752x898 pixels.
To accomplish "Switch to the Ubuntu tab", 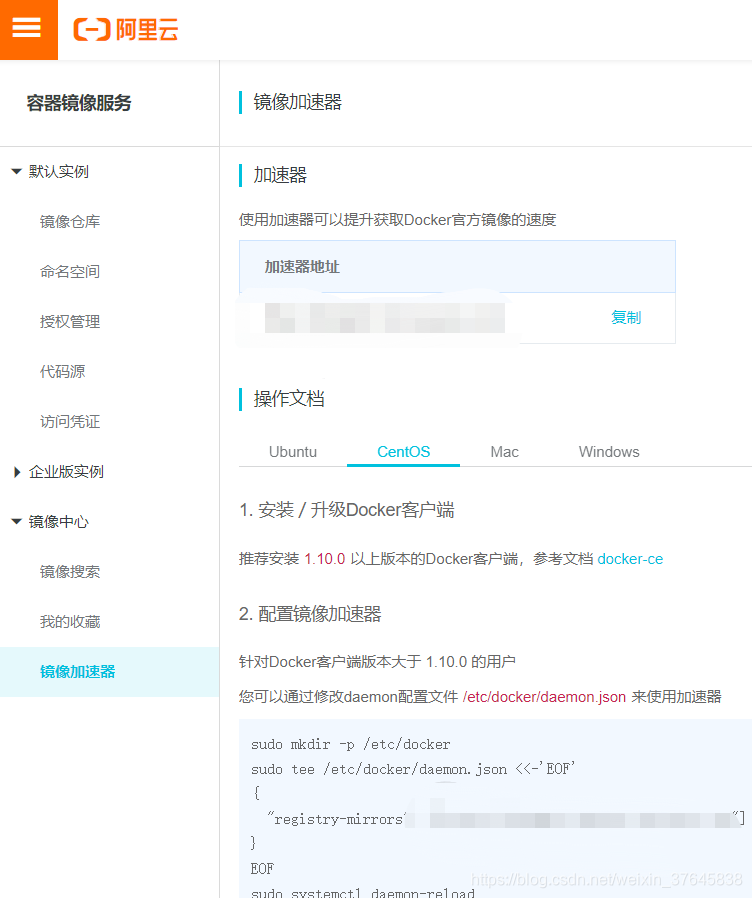I will [293, 452].
